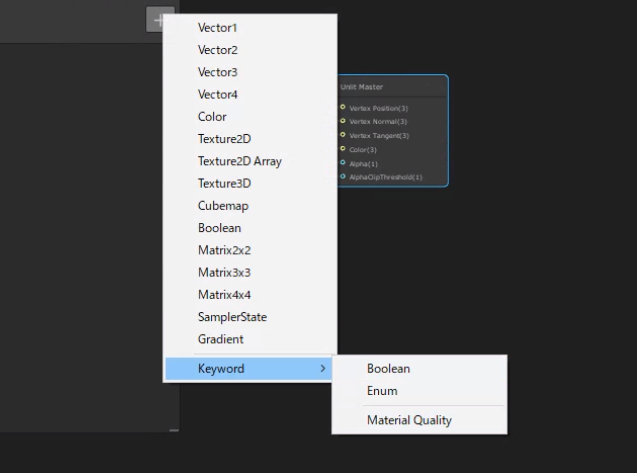Click the plus add-property button
This screenshot has width=637, height=473.
(x=160, y=19)
